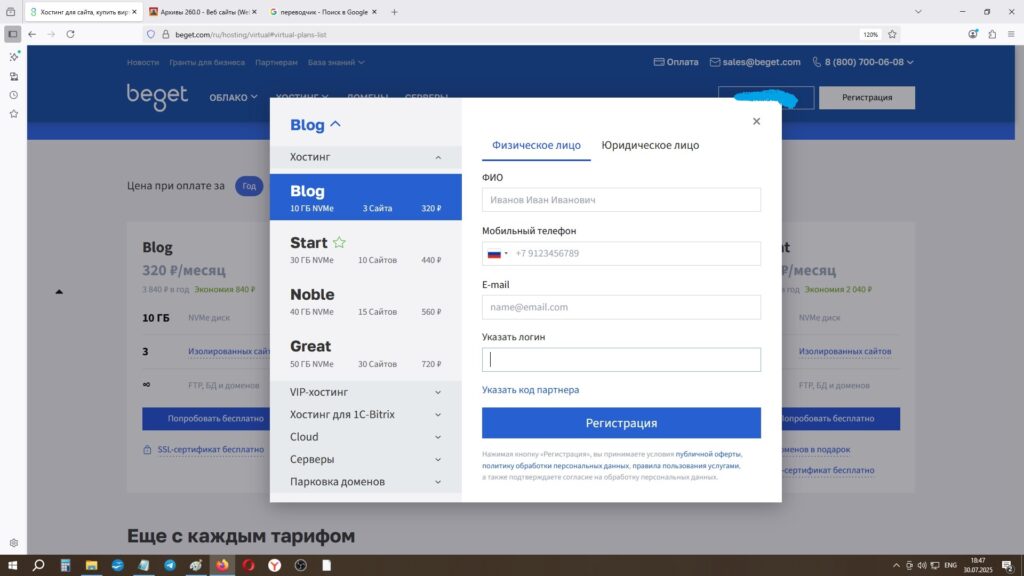Open sidebar settings gear icon
The height and width of the screenshot is (576, 1024).
[x=14, y=543]
